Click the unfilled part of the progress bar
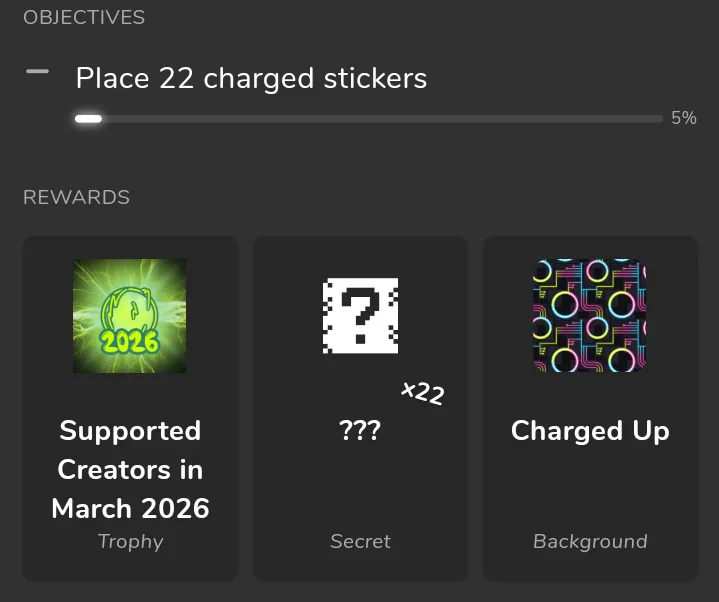Screen dimensions: 719x602 click(x=380, y=119)
